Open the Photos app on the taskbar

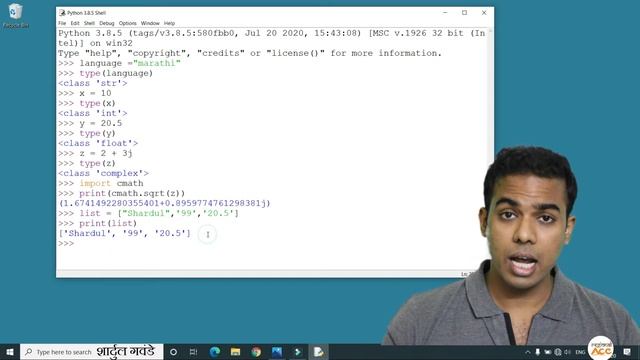[x=277, y=352]
